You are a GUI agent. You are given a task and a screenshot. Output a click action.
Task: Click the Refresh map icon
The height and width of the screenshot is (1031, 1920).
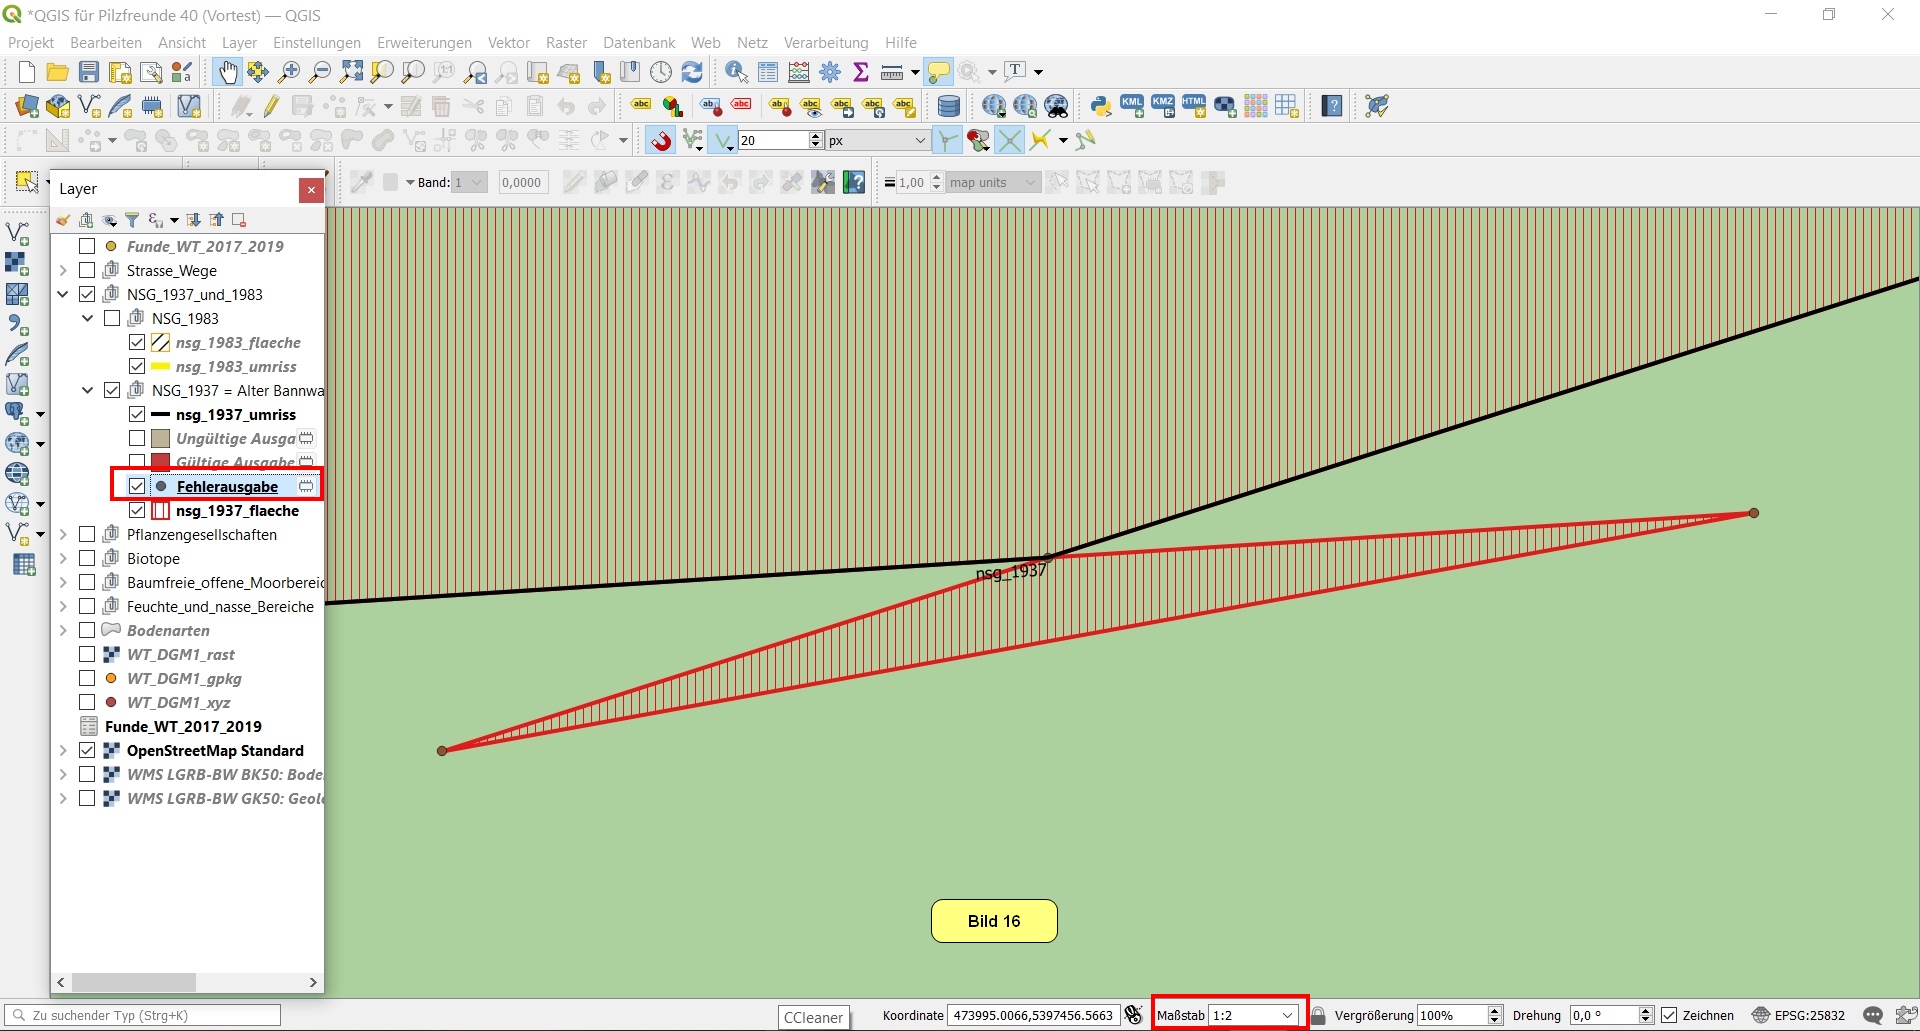click(692, 72)
